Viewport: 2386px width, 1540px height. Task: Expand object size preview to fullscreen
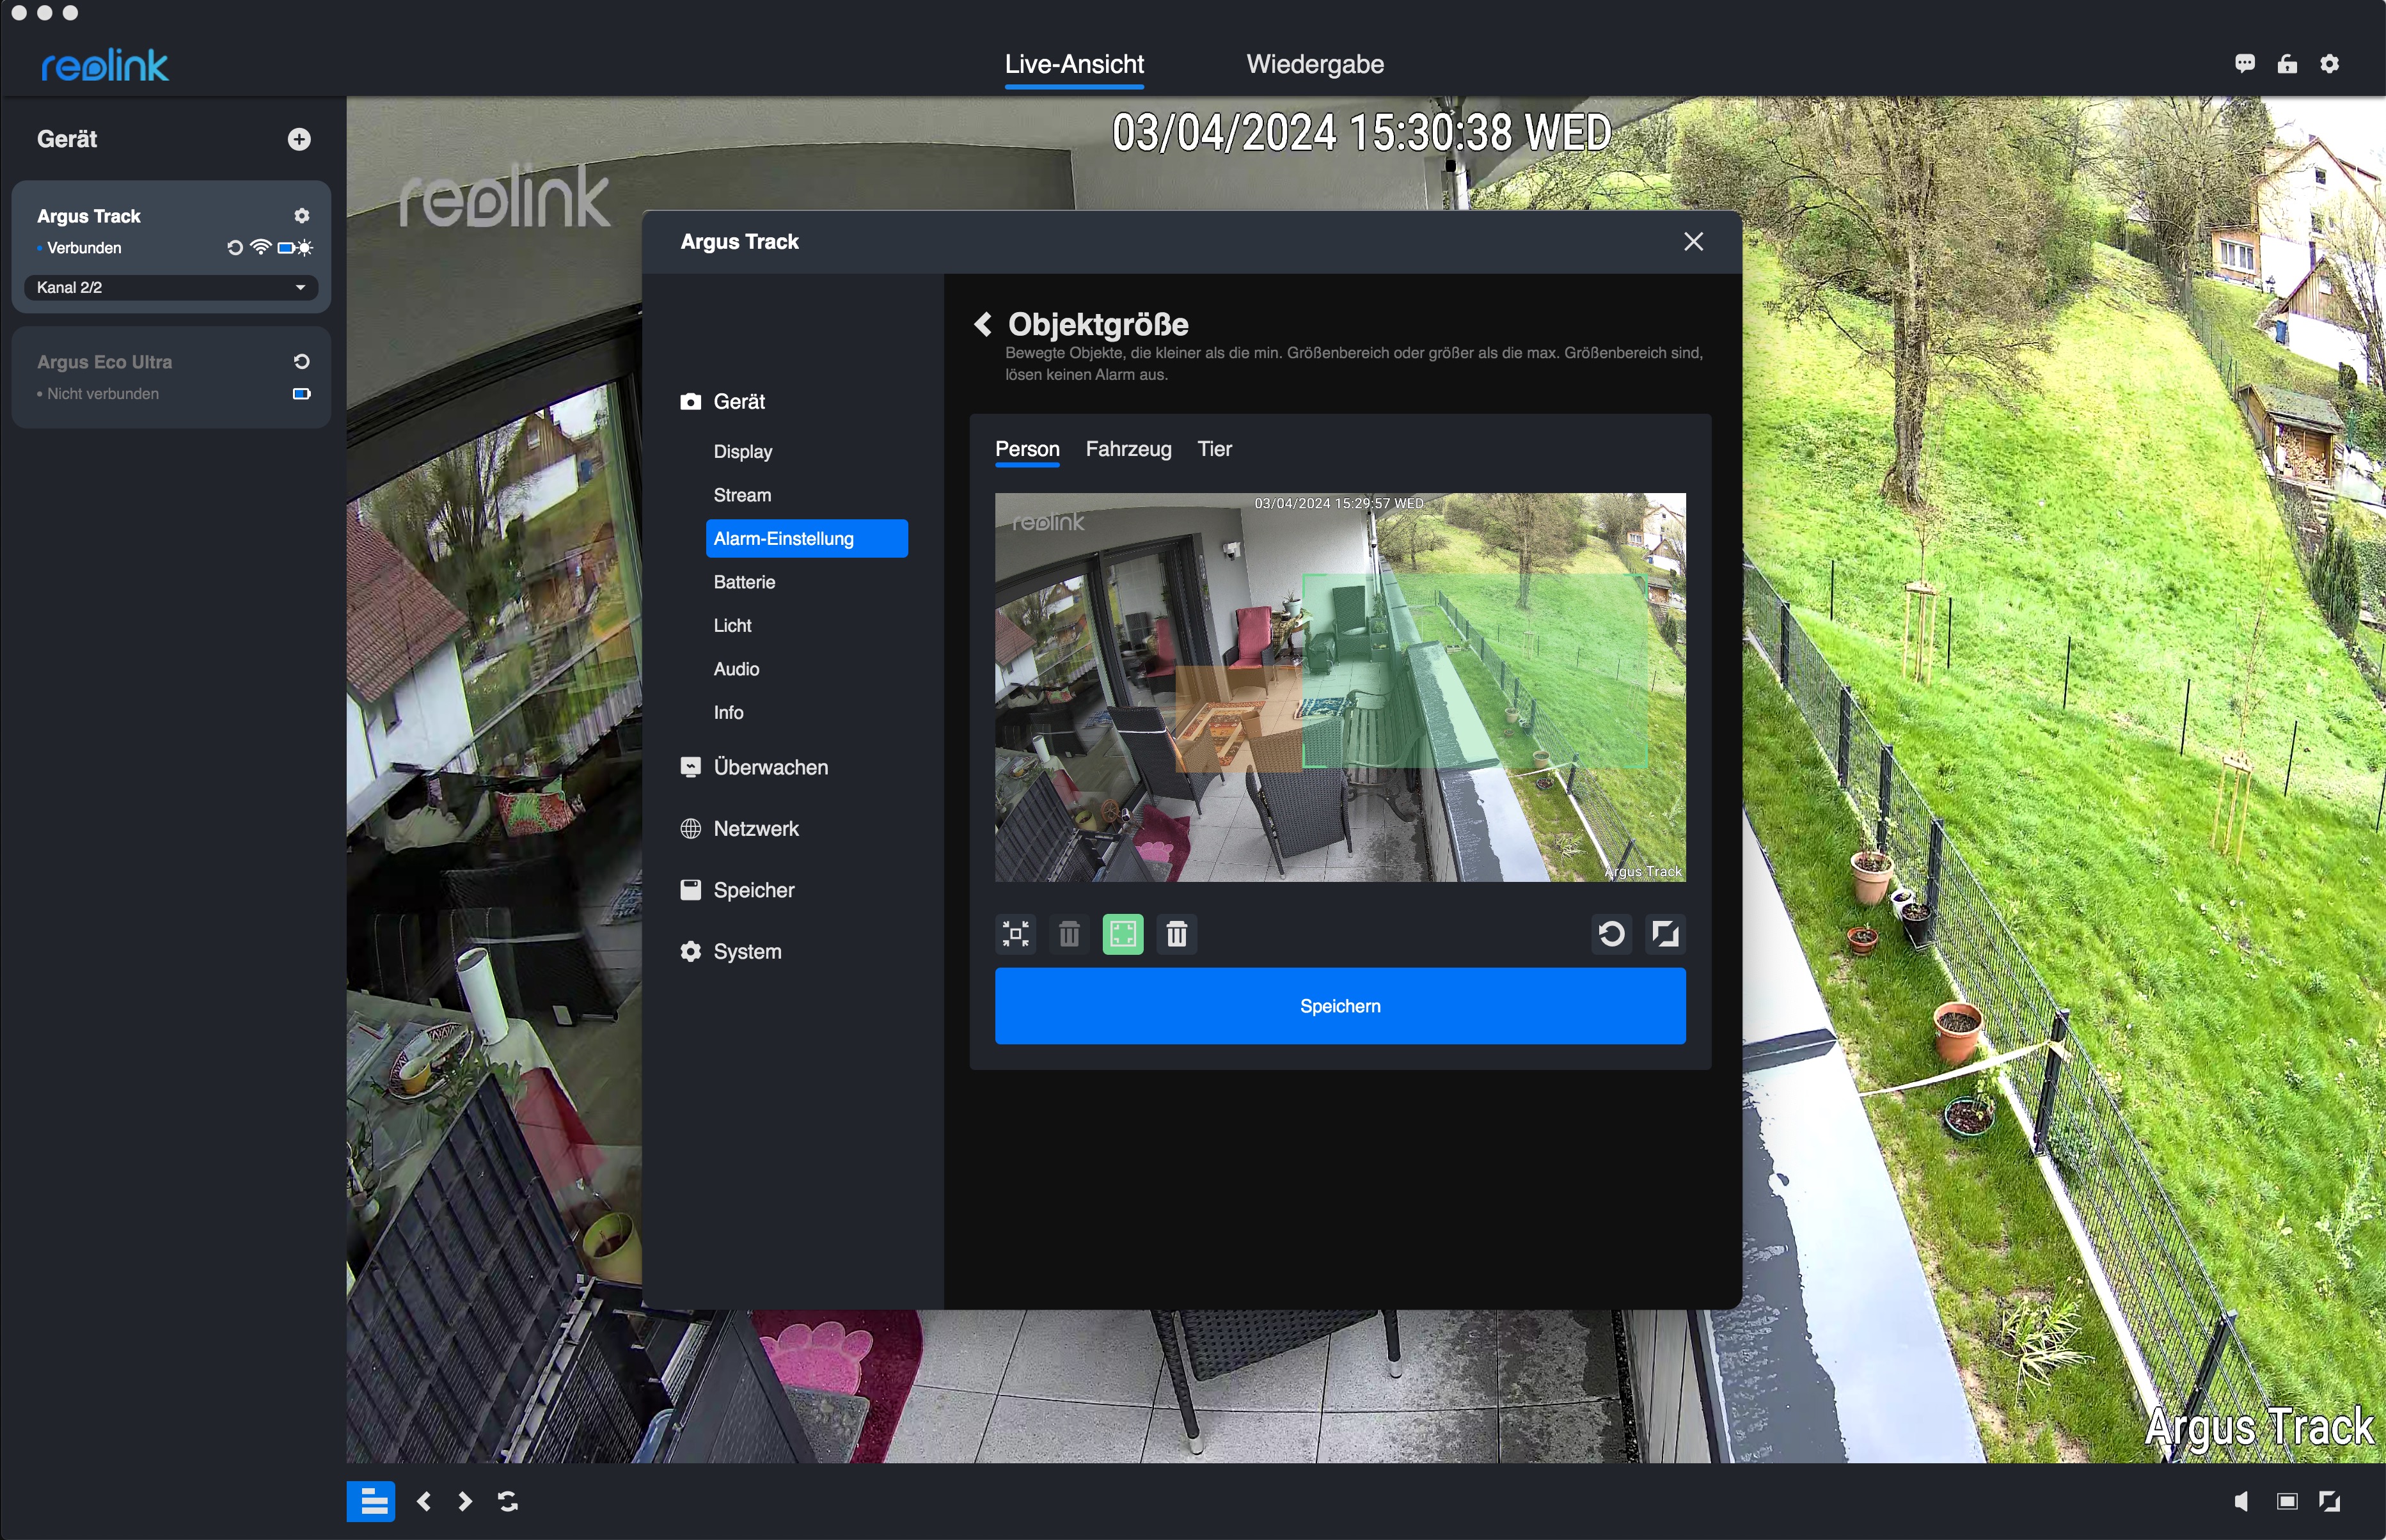1665,934
